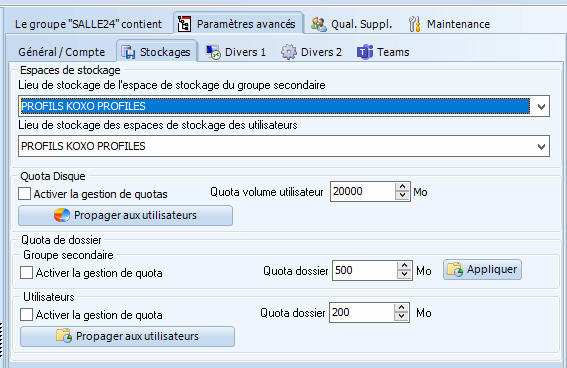Select the Stockages sub-tab

tap(157, 52)
